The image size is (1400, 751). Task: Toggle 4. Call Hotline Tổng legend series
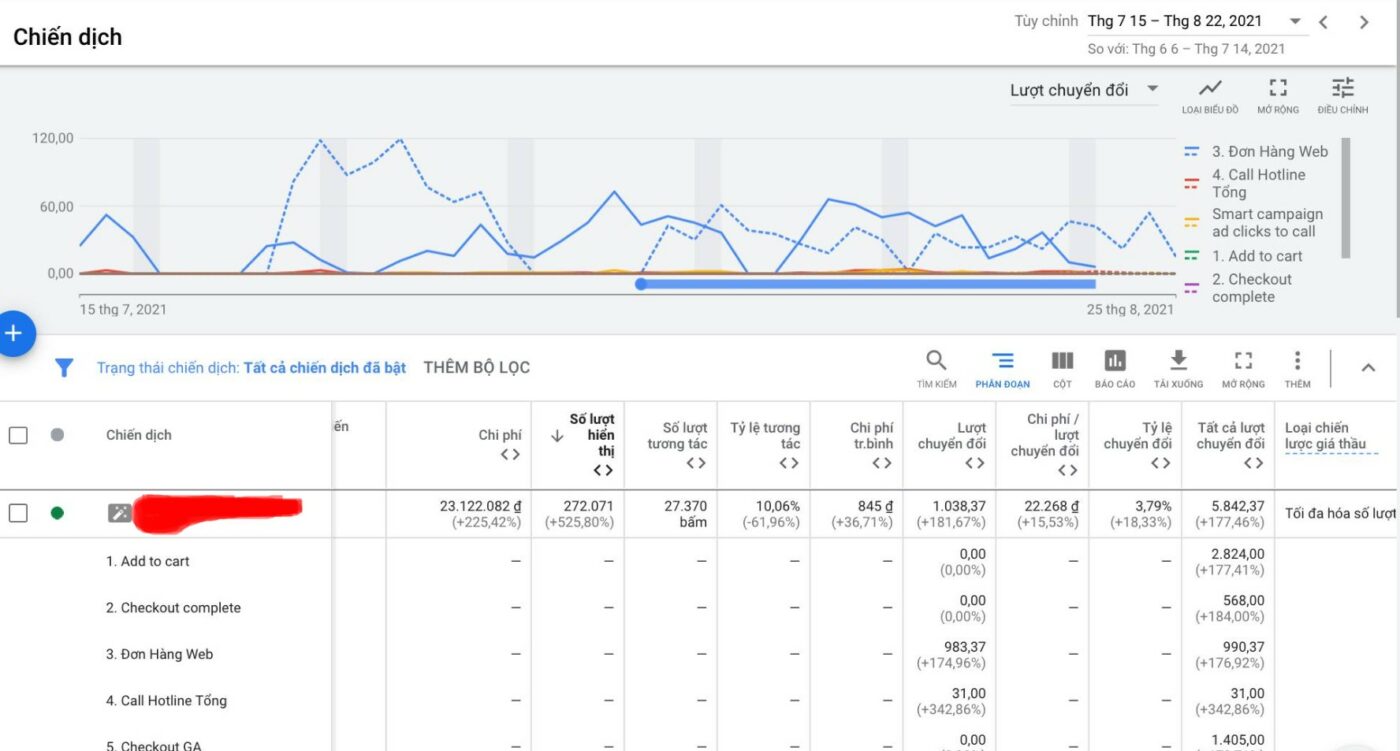(x=1245, y=183)
